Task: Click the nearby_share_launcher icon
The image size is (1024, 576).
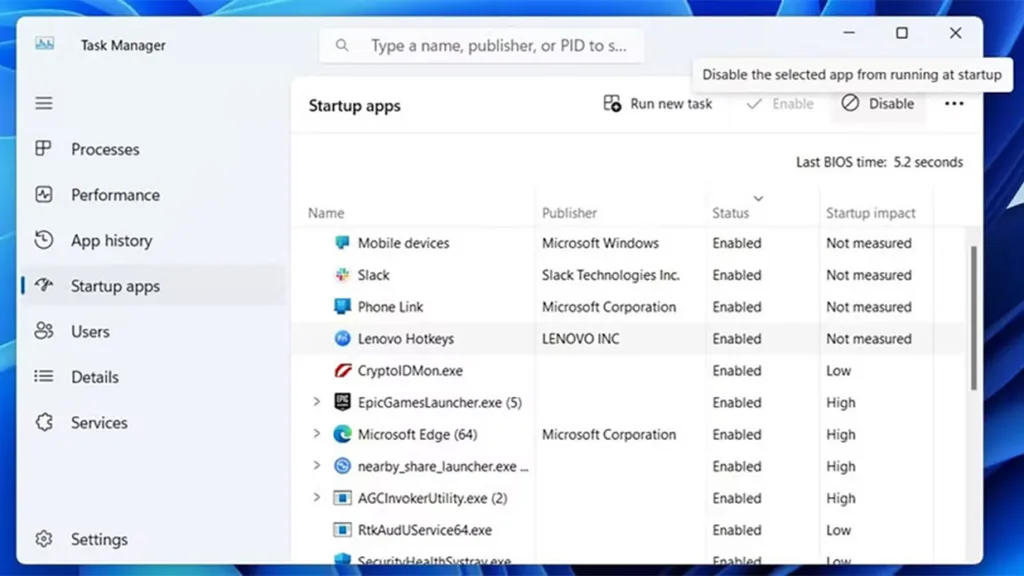Action: (342, 466)
